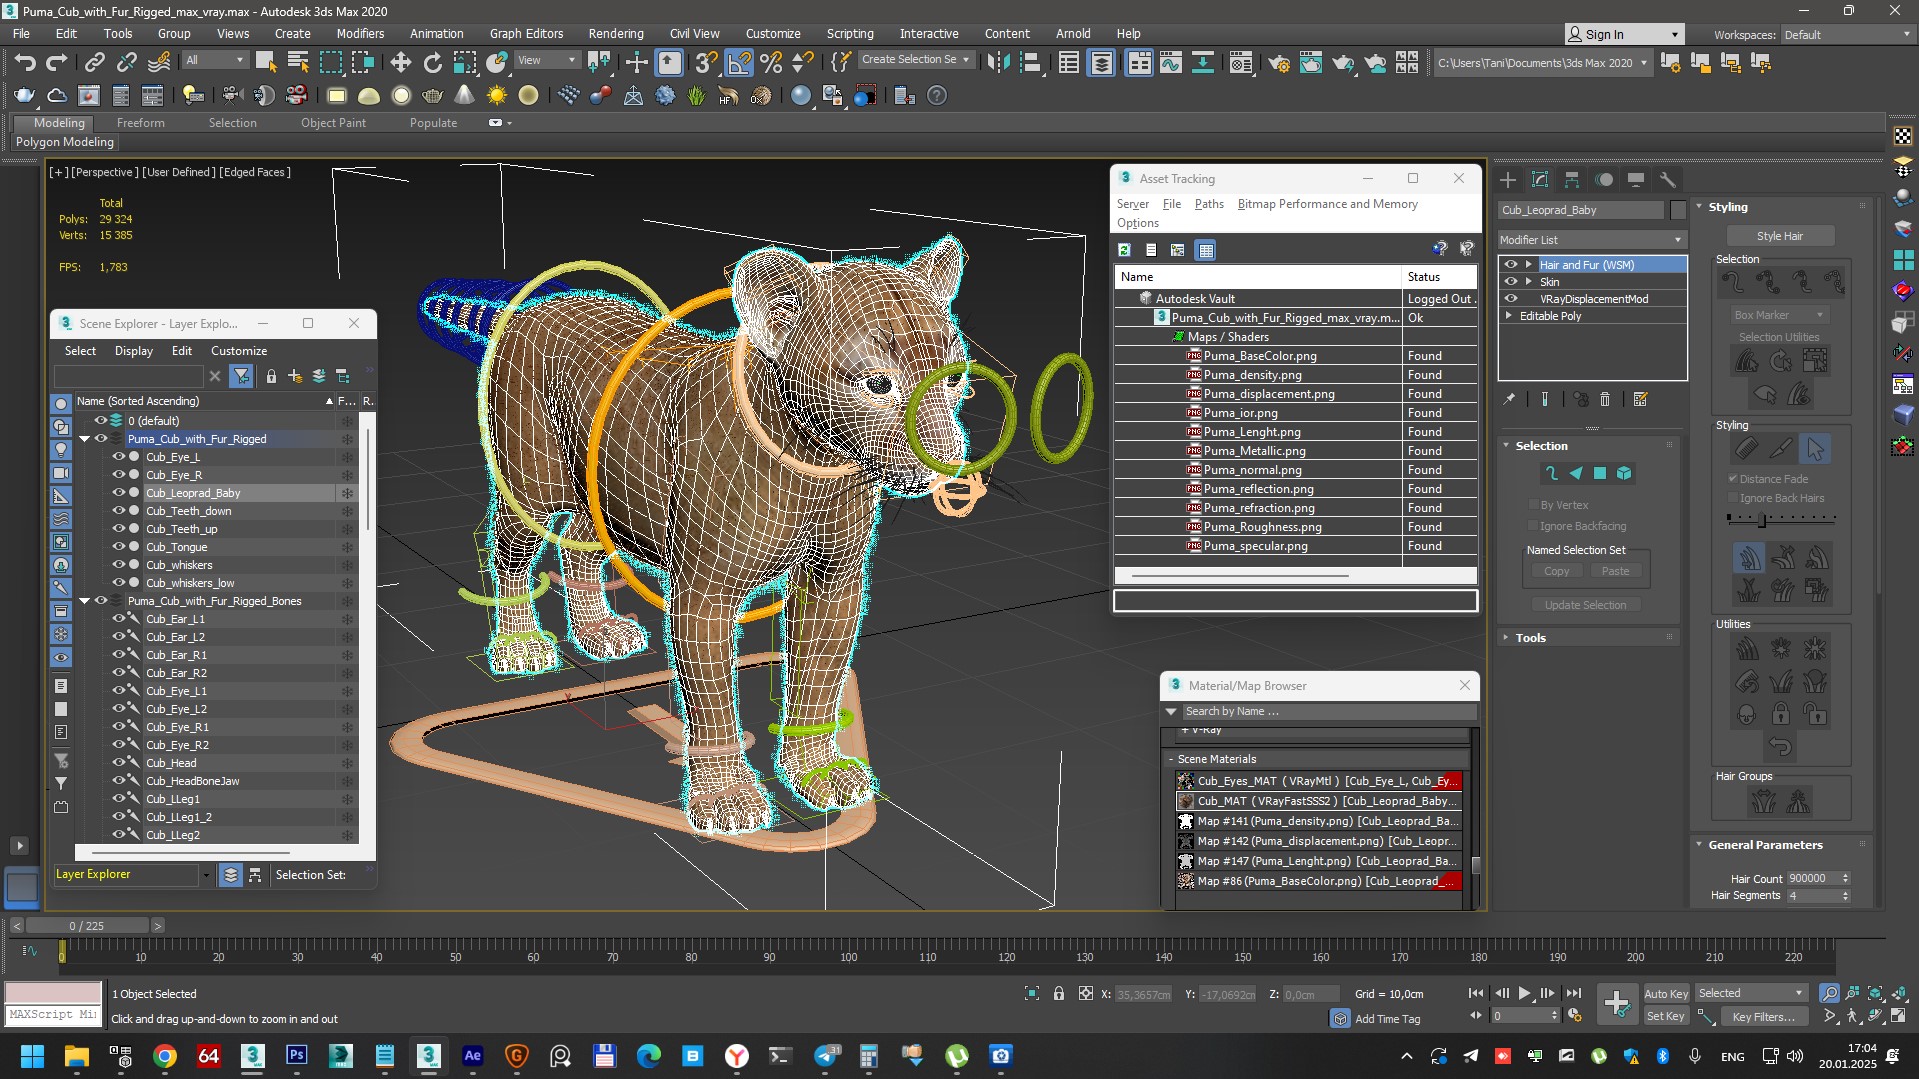This screenshot has height=1079, width=1919.
Task: Open After Effects from the taskbar
Action: [x=472, y=1055]
